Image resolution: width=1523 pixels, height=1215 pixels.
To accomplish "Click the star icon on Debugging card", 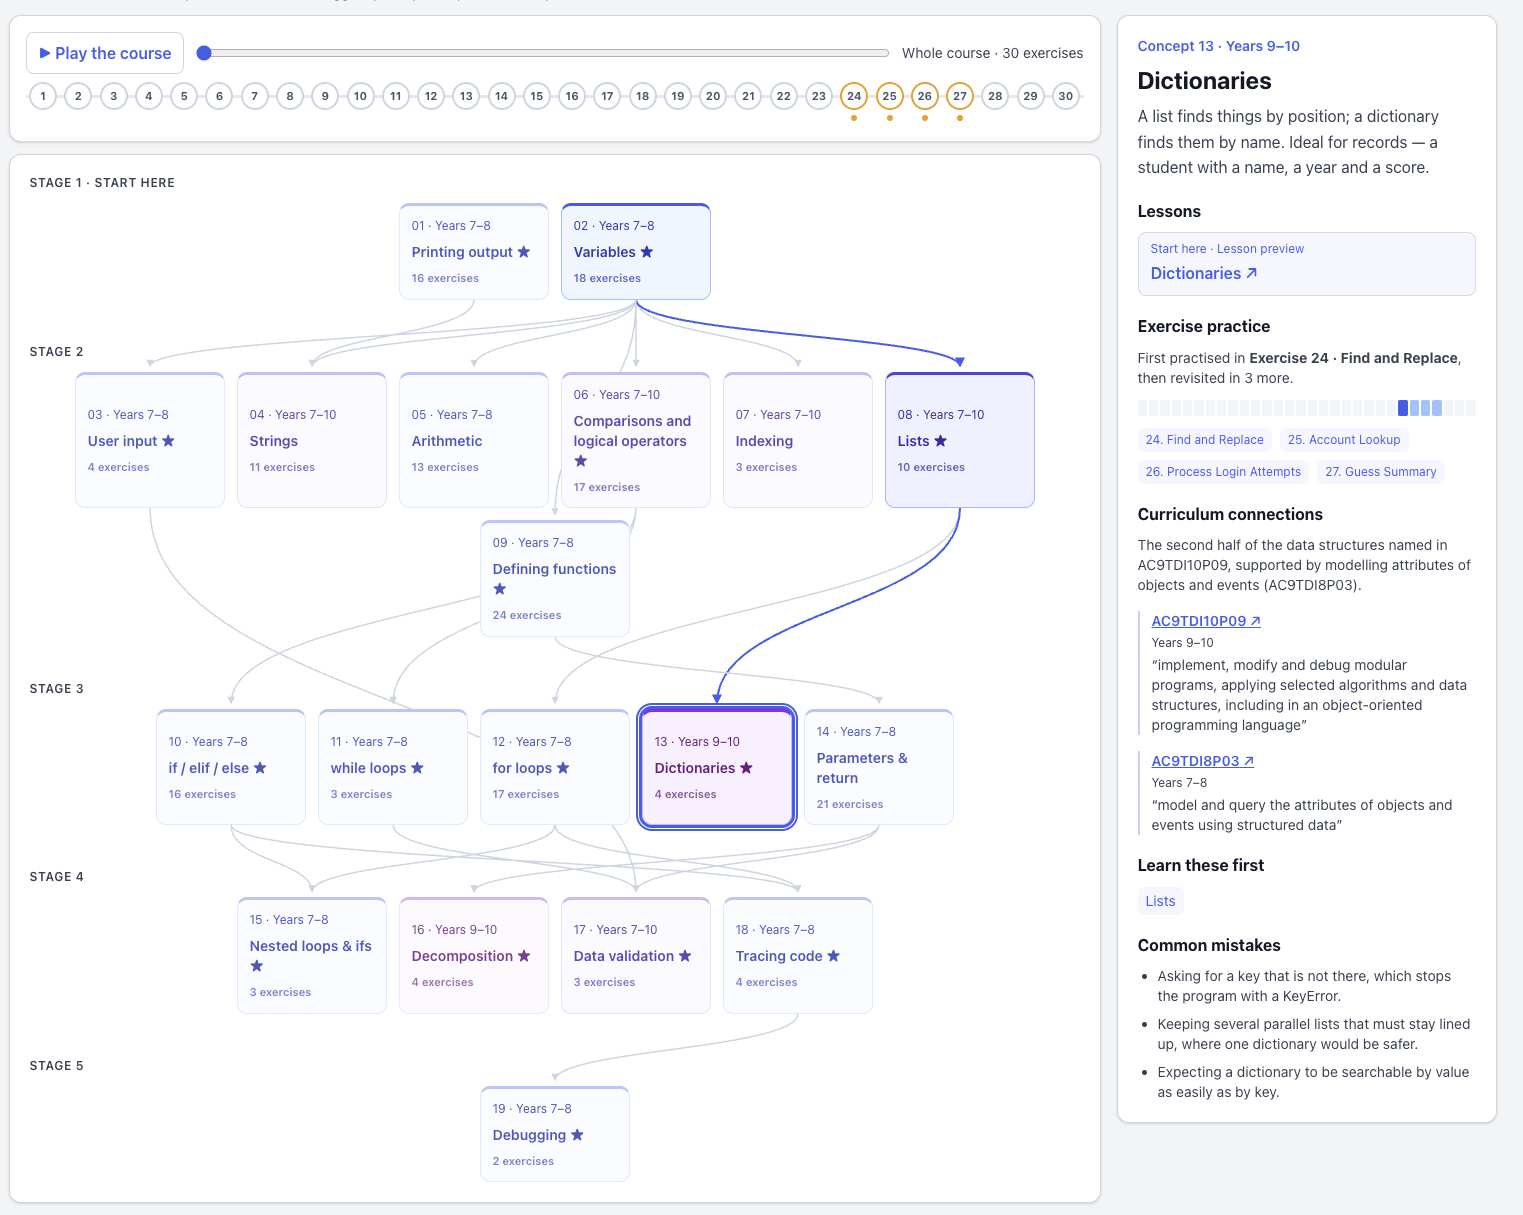I will coord(577,1135).
